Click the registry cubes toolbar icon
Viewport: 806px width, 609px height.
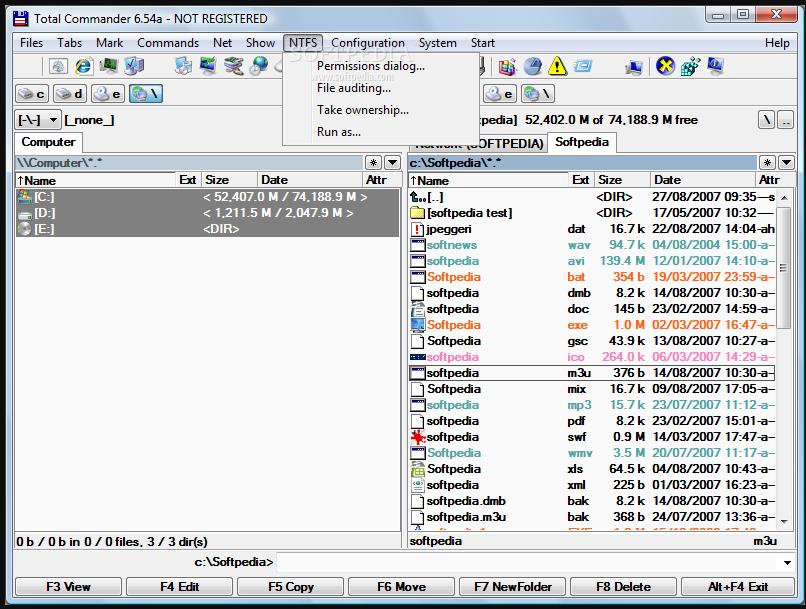pyautogui.click(x=690, y=66)
